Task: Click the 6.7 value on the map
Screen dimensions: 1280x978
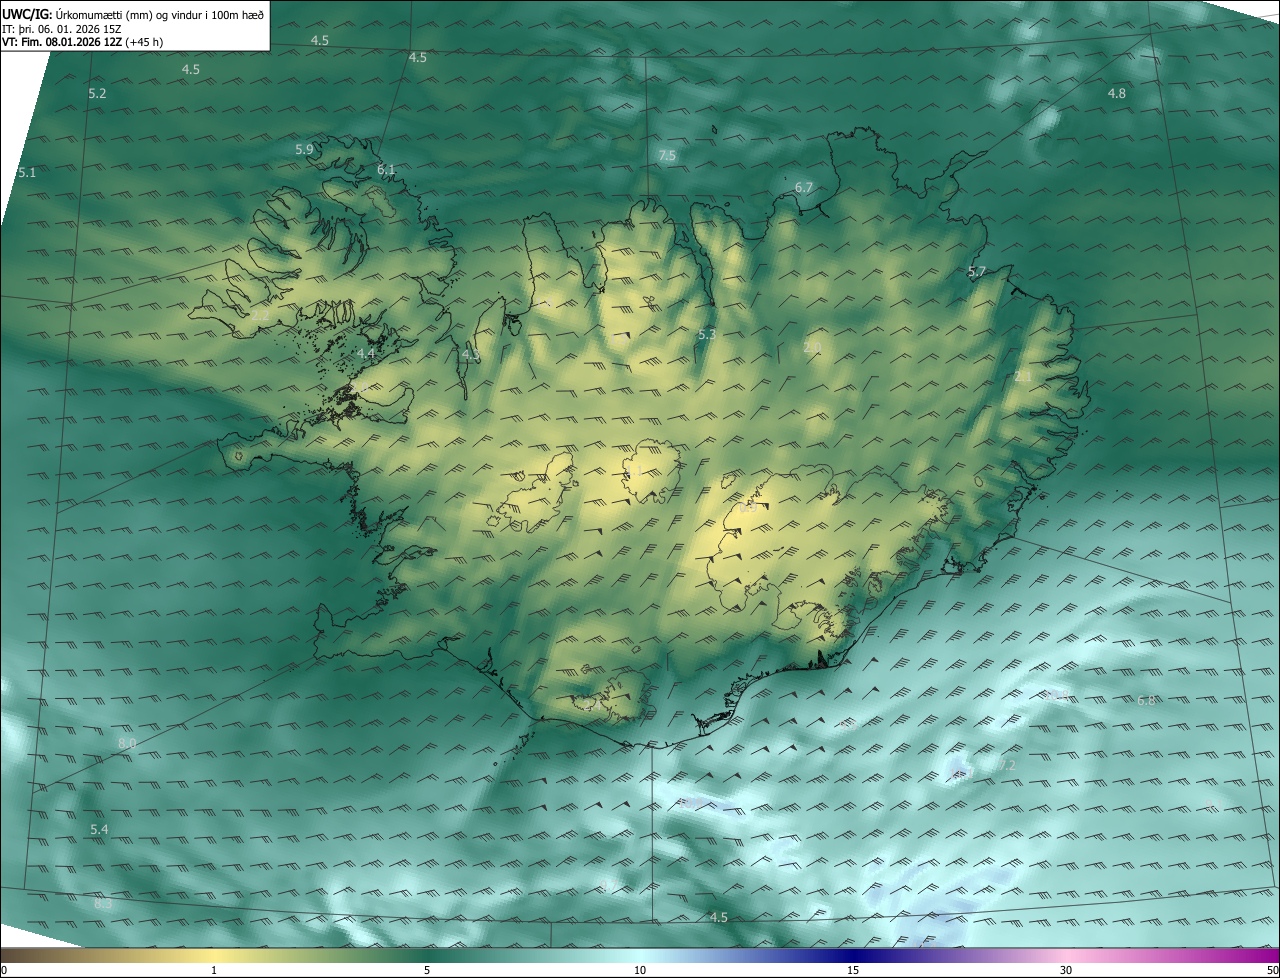Action: (804, 187)
